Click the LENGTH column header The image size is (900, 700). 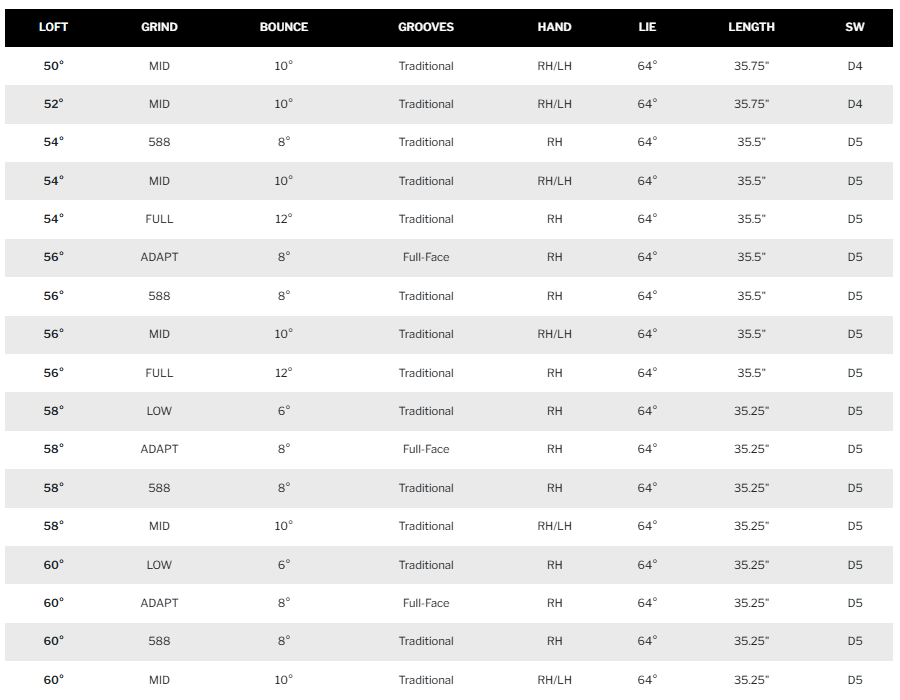click(751, 27)
